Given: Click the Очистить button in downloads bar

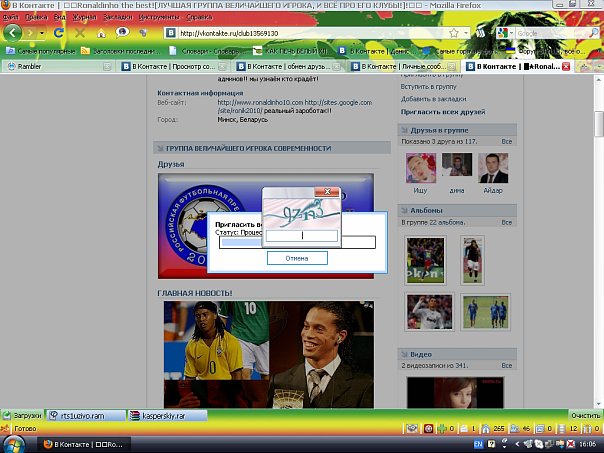Looking at the screenshot, I should tap(584, 414).
